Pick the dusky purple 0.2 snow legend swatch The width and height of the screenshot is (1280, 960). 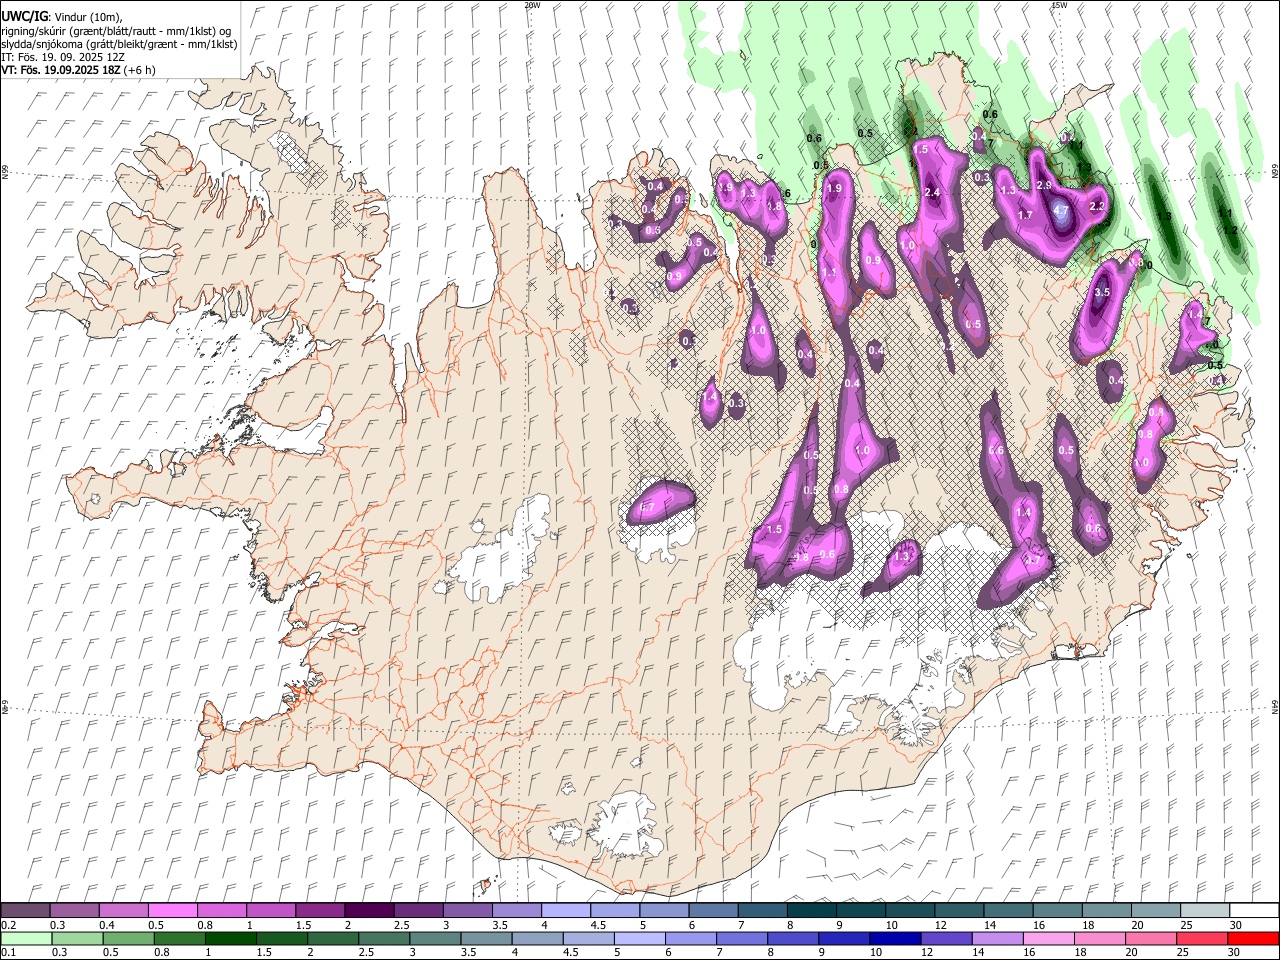point(25,911)
